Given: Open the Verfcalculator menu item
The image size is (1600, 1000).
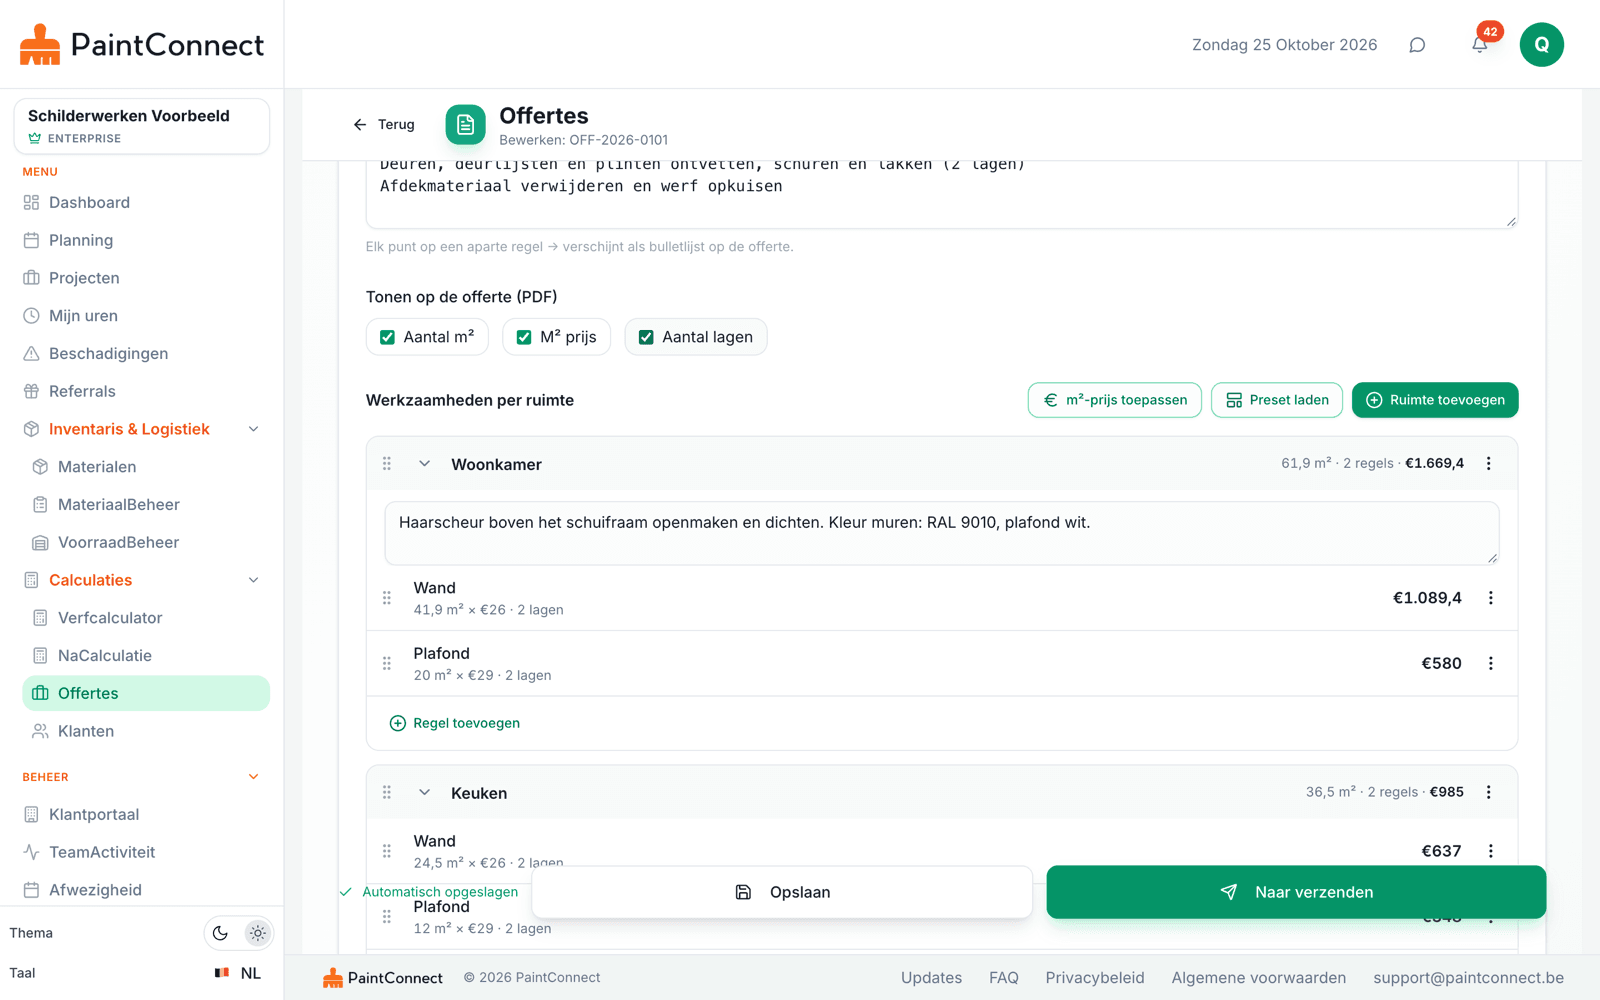Looking at the screenshot, I should point(146,618).
